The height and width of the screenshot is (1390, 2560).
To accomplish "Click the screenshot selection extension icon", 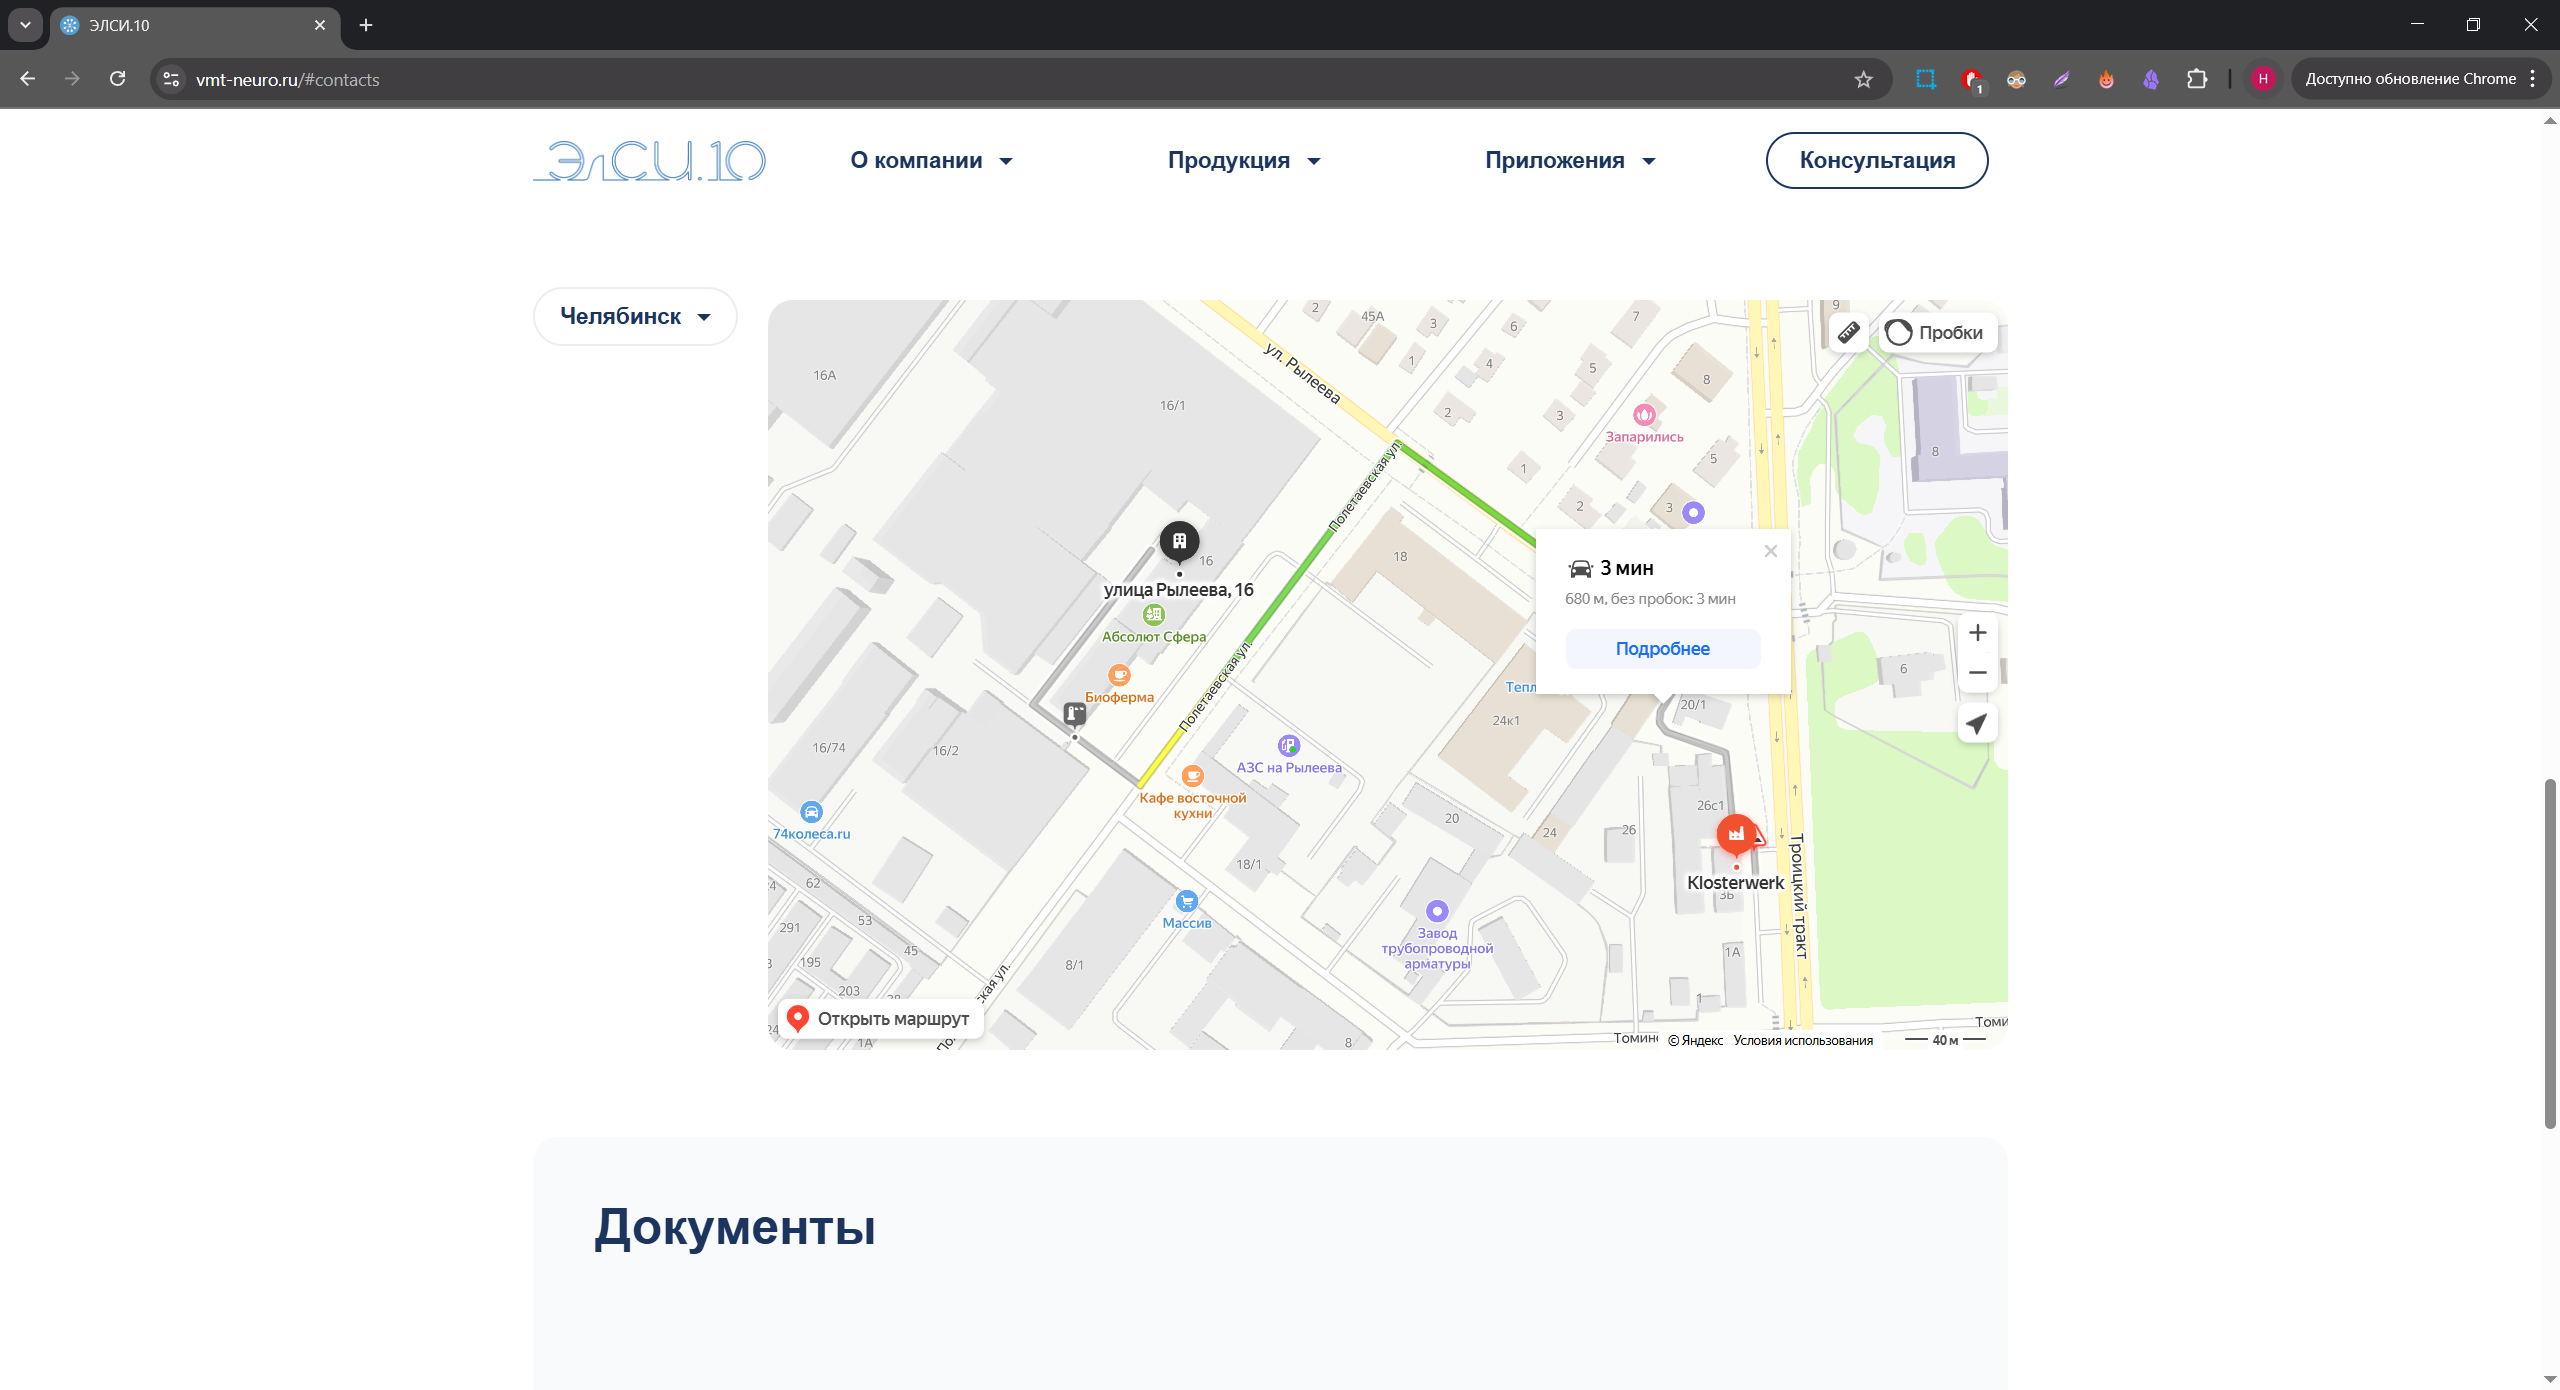I will click(1925, 79).
